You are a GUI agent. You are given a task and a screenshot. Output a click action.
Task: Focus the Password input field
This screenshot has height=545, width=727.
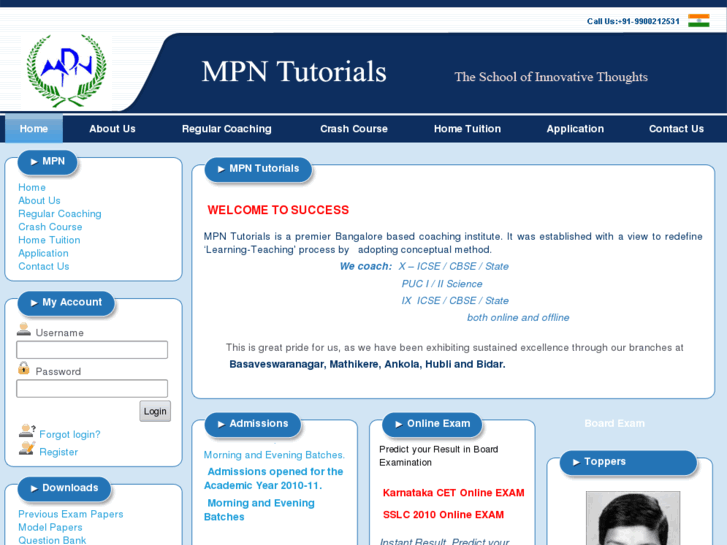tap(92, 388)
